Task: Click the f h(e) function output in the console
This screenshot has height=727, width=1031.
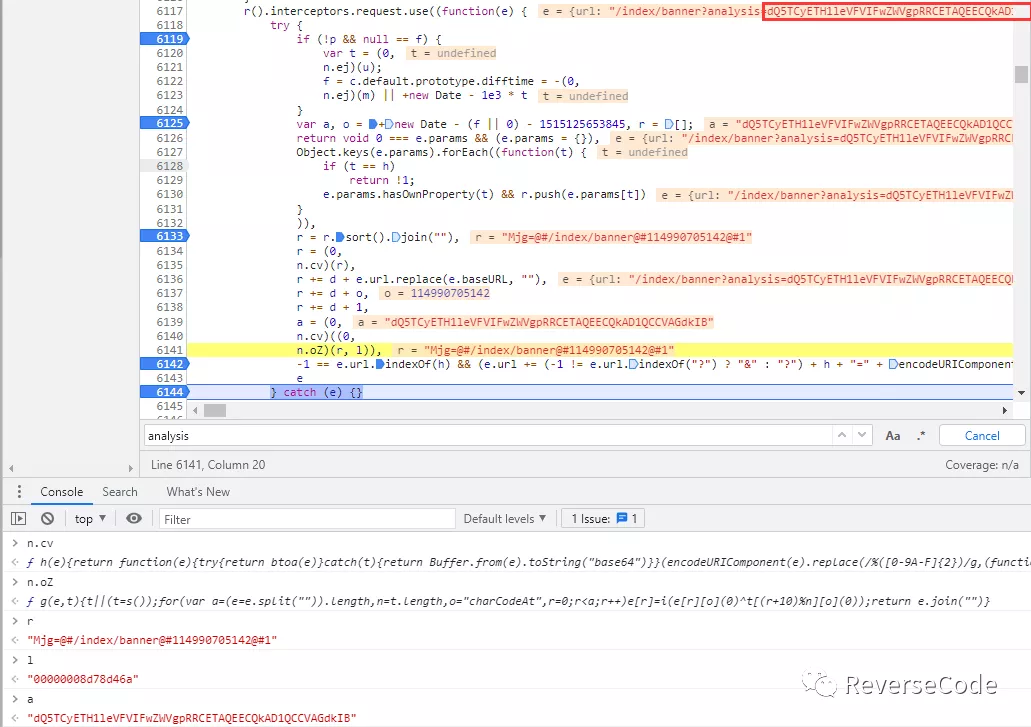Action: pos(529,562)
